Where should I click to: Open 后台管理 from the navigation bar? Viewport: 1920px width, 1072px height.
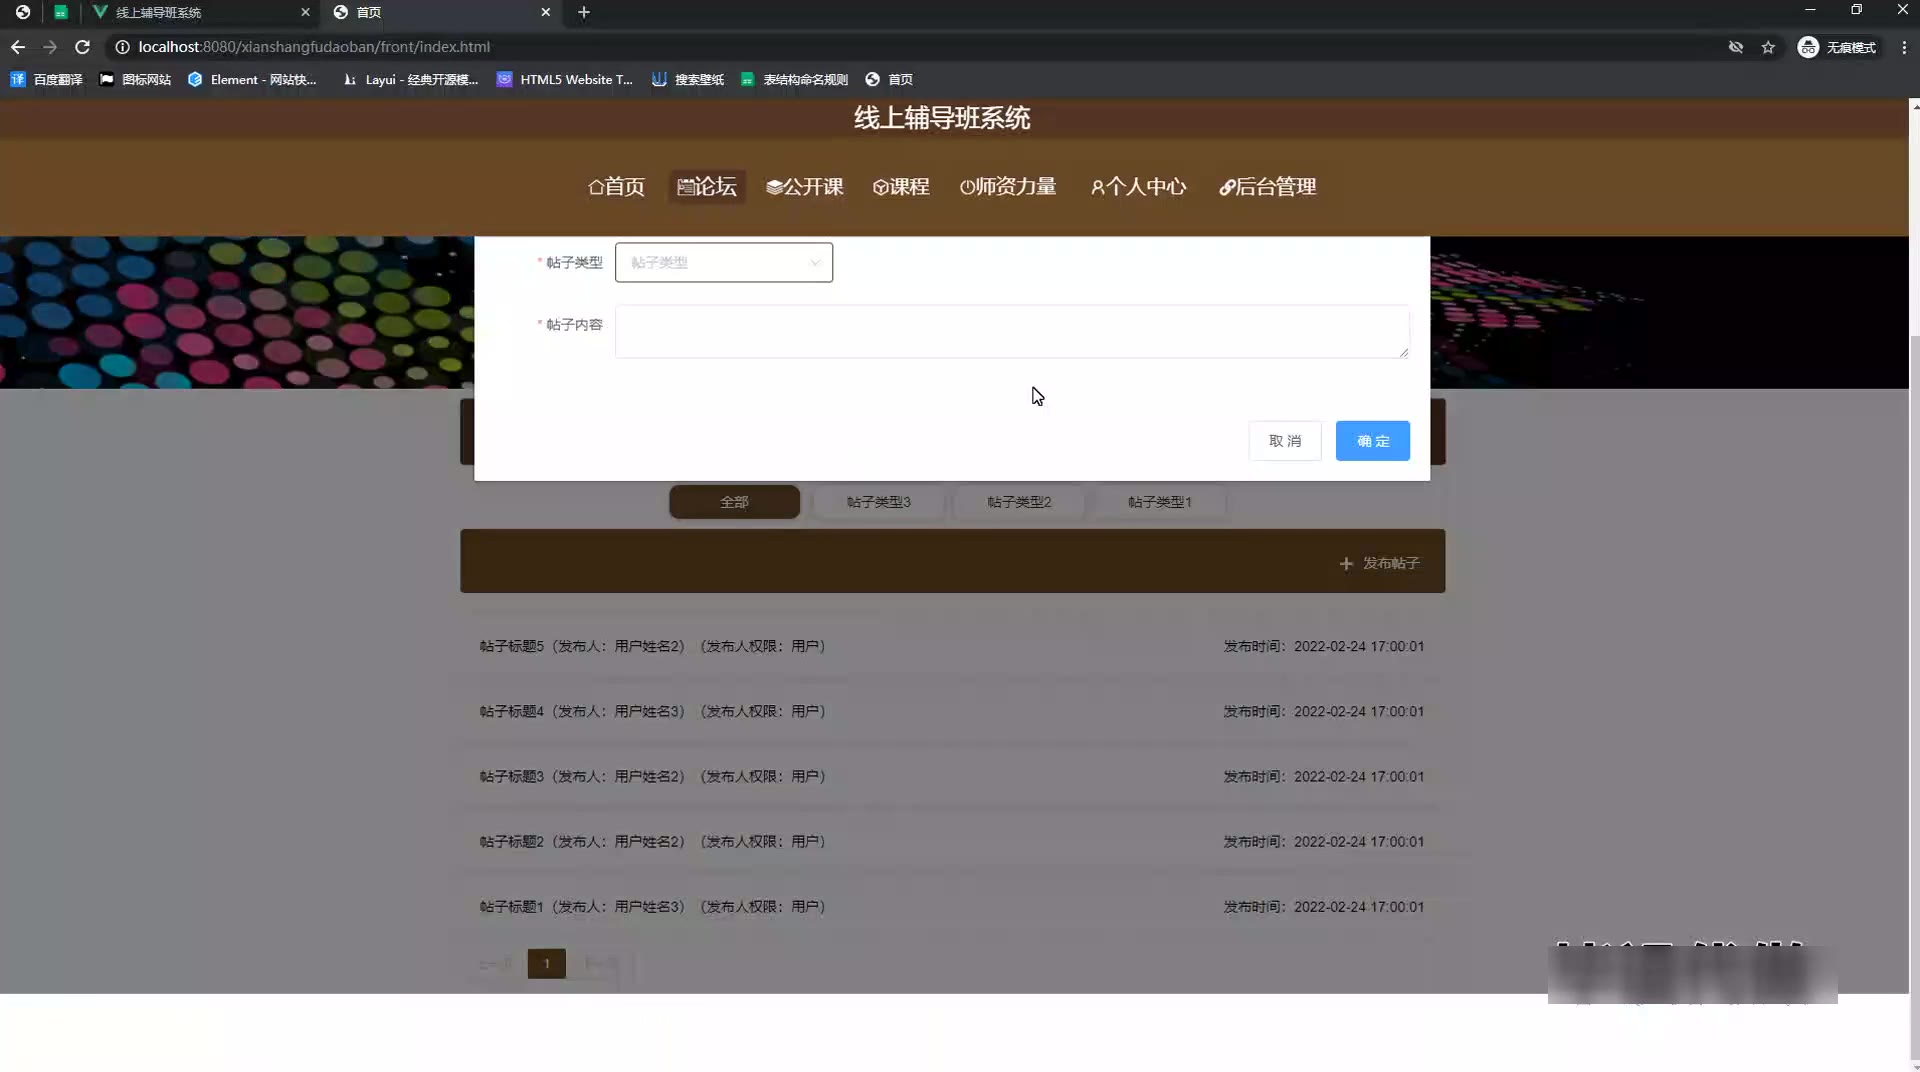(1267, 187)
